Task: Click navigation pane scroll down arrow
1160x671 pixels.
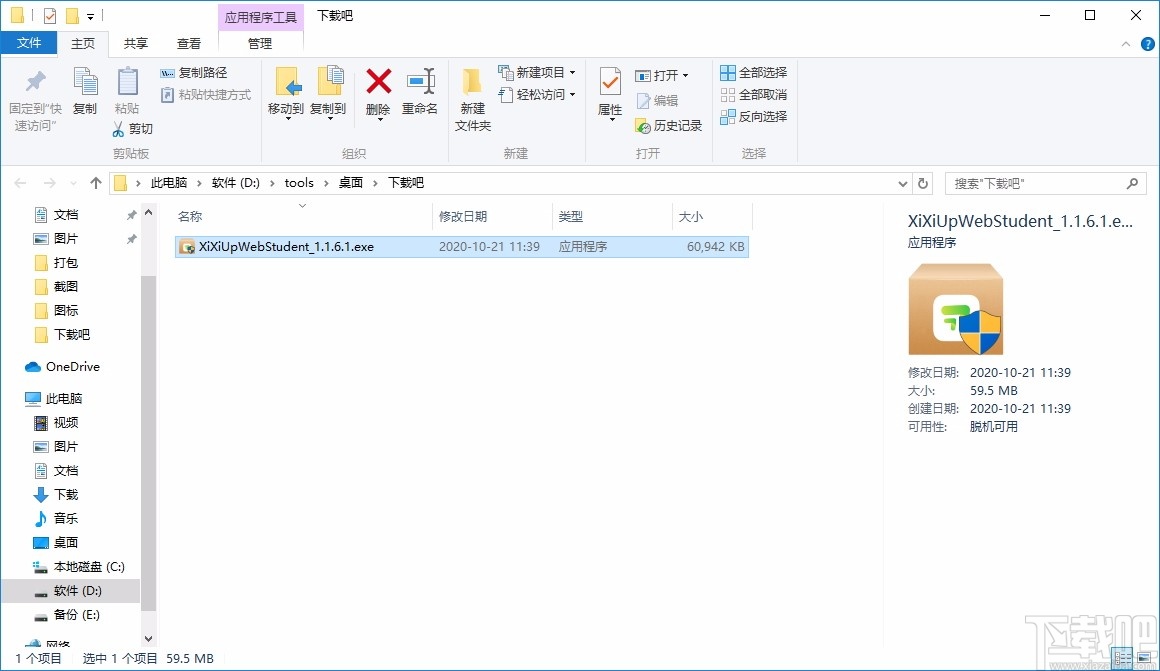Action: tap(149, 638)
